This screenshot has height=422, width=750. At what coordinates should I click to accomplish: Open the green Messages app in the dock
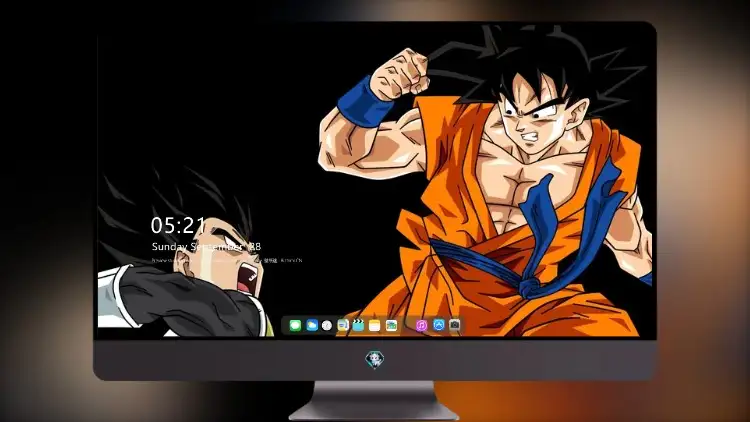point(295,325)
